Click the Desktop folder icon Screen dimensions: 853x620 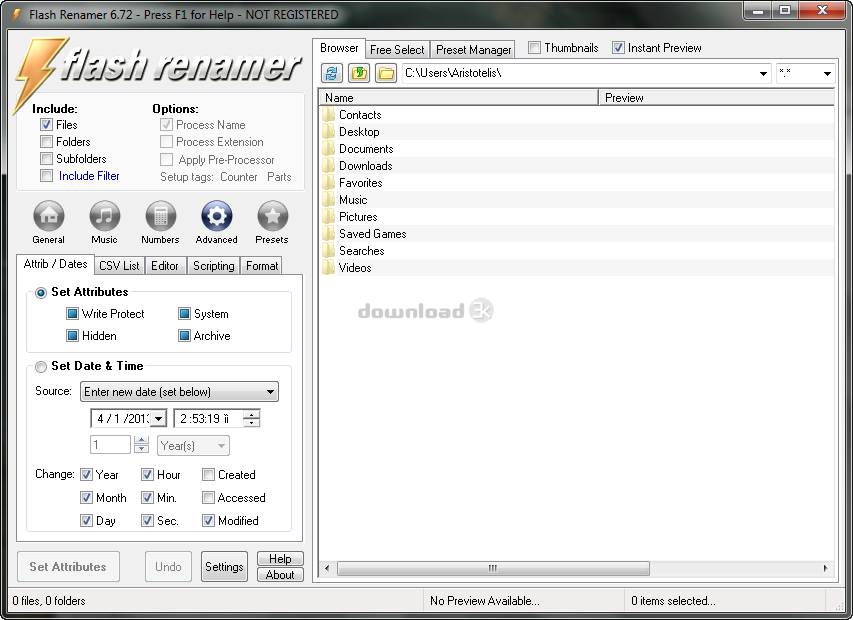pos(328,132)
